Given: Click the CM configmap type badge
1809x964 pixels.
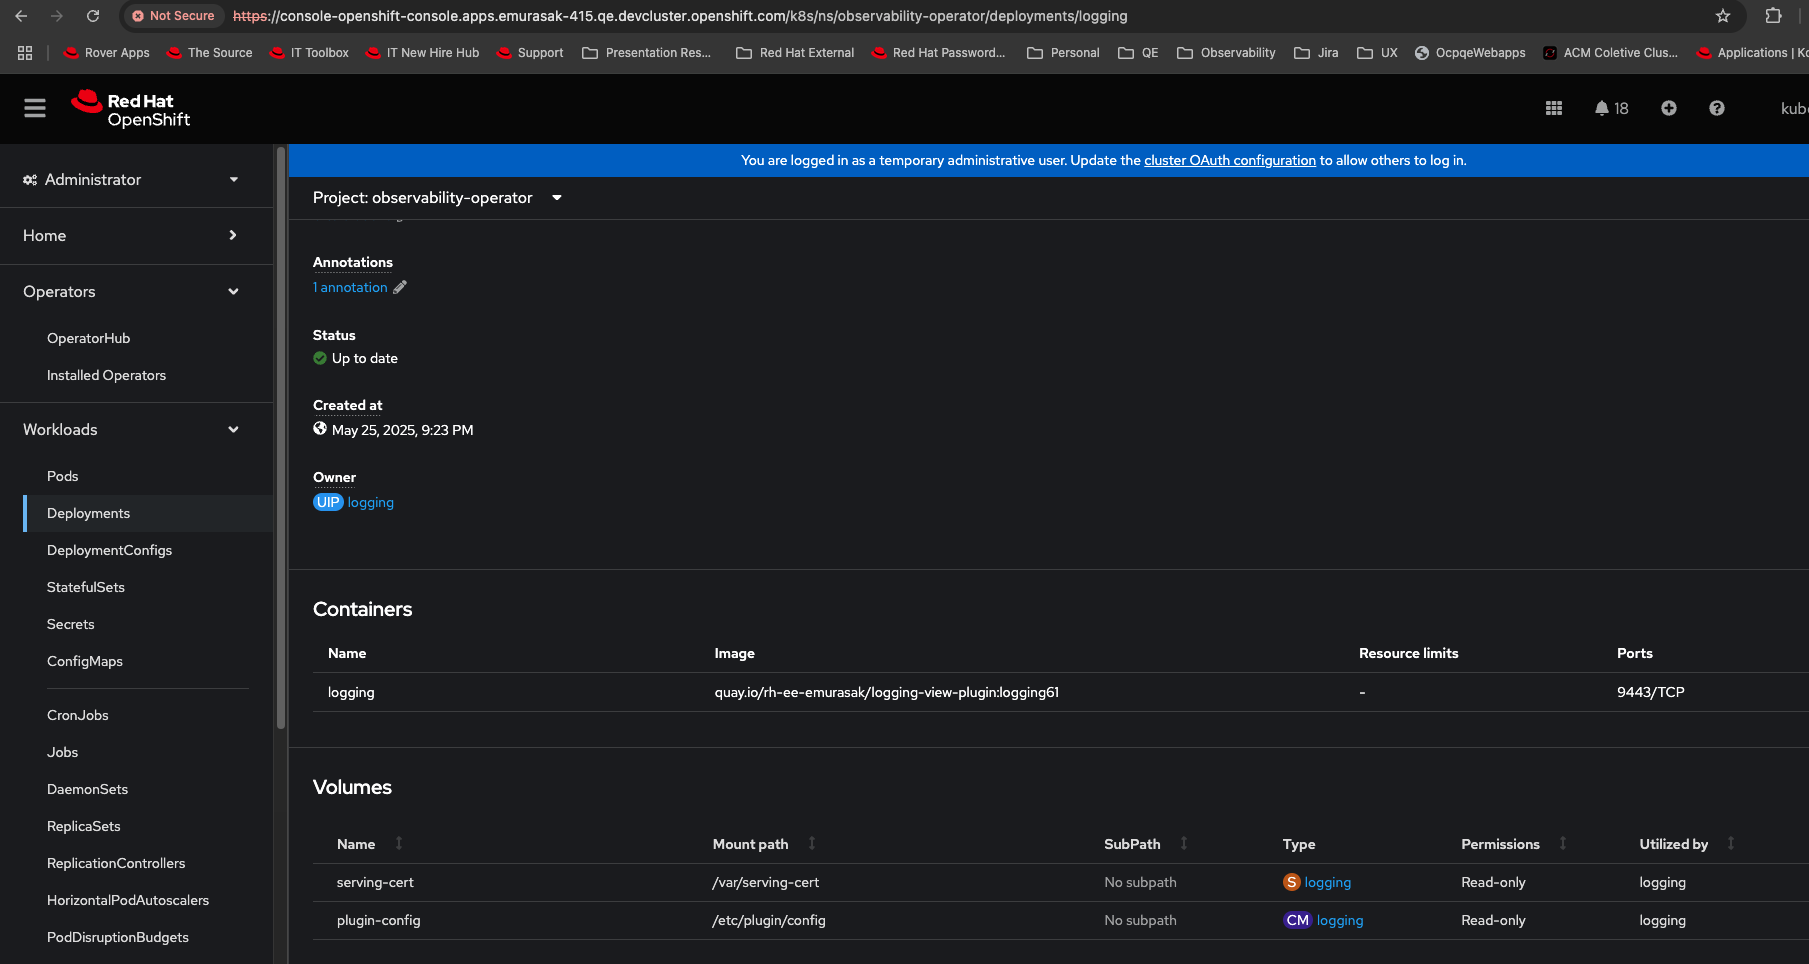Looking at the screenshot, I should [1298, 920].
